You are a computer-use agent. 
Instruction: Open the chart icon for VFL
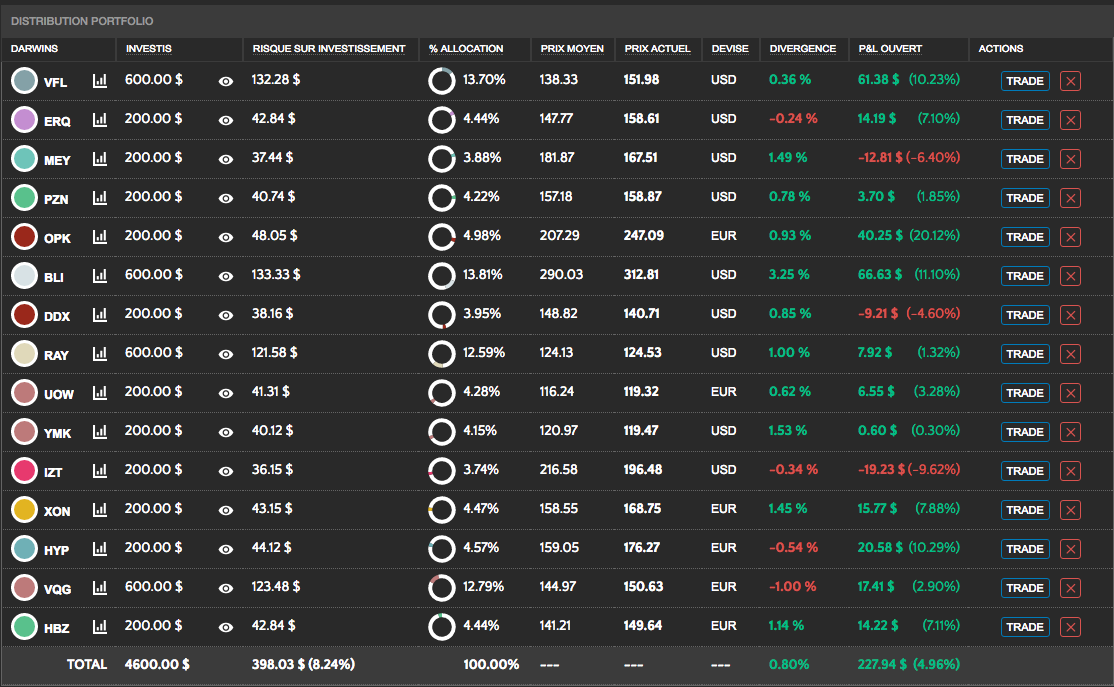pyautogui.click(x=99, y=81)
